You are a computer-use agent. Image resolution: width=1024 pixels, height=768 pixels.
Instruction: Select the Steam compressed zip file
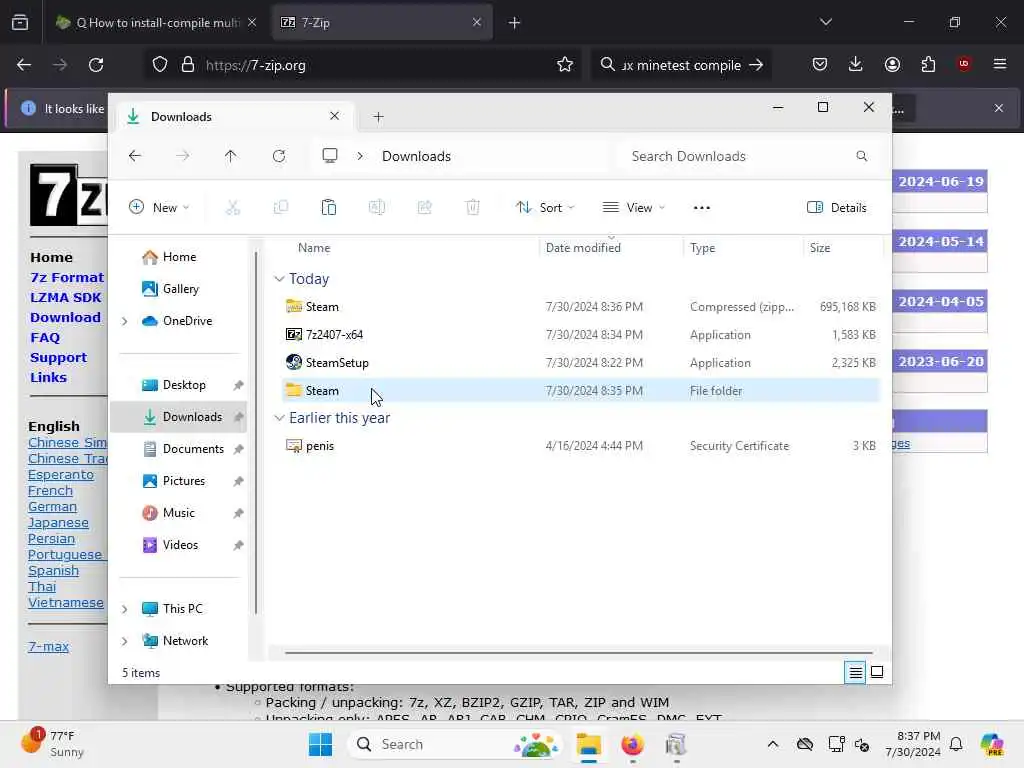(x=581, y=307)
